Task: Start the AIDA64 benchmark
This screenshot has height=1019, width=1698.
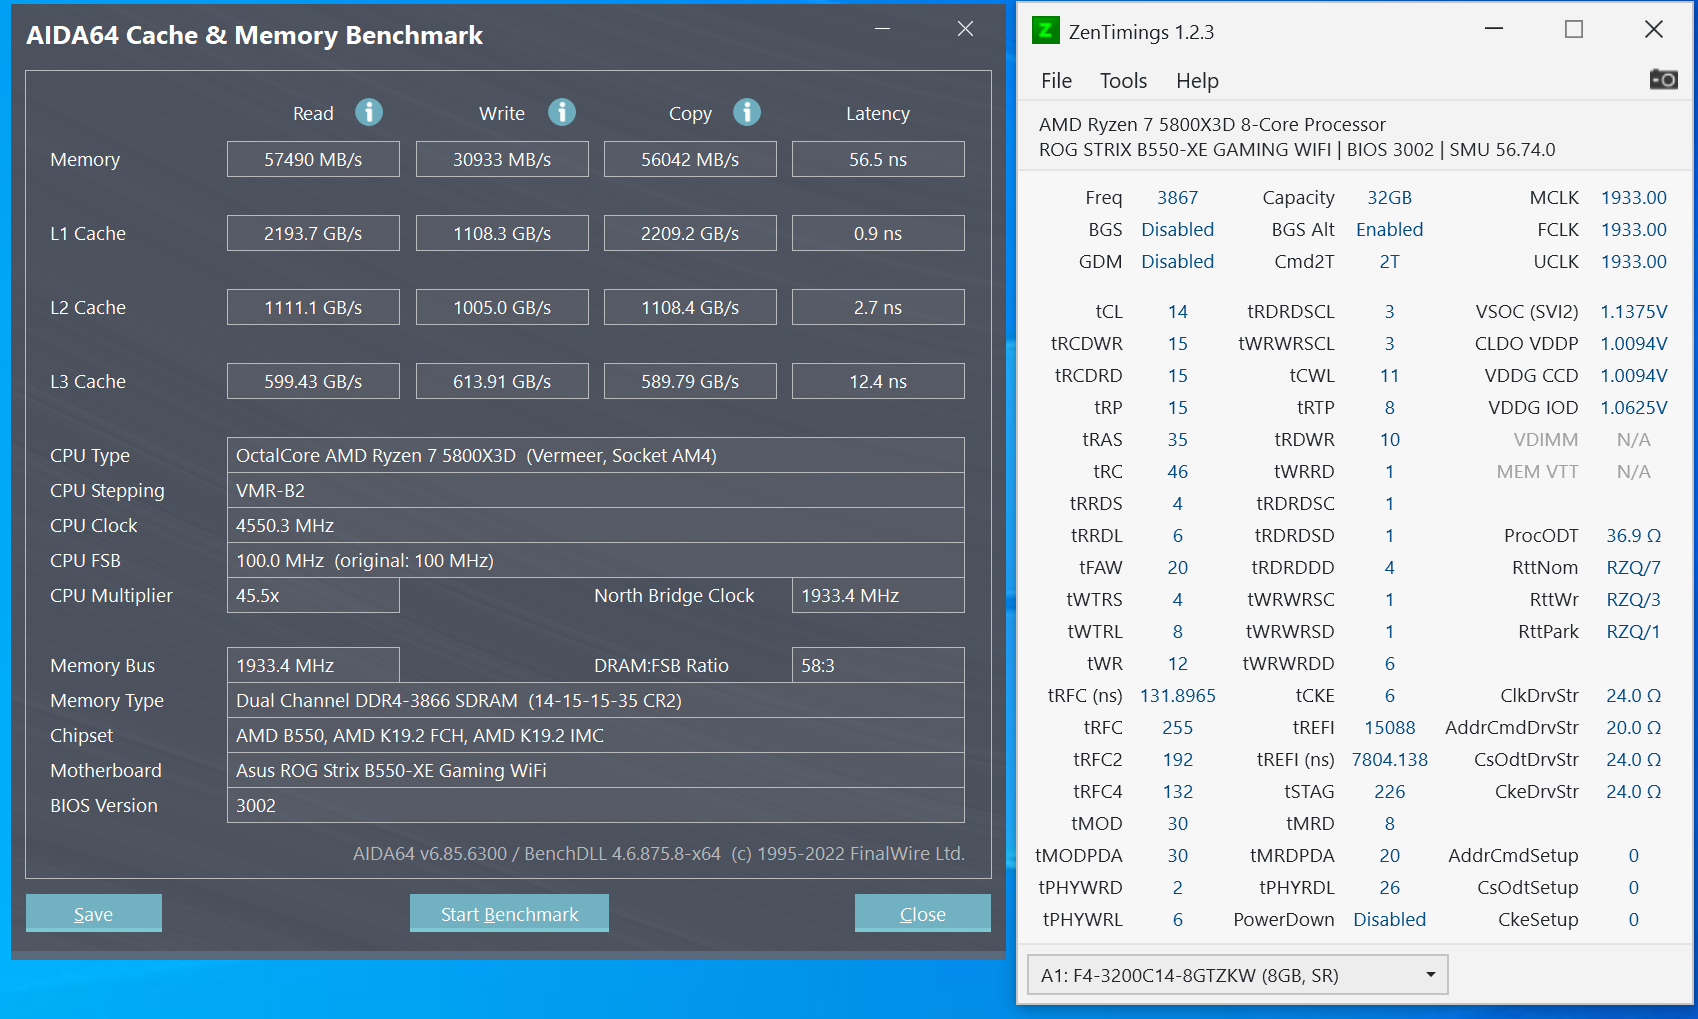Action: (509, 913)
